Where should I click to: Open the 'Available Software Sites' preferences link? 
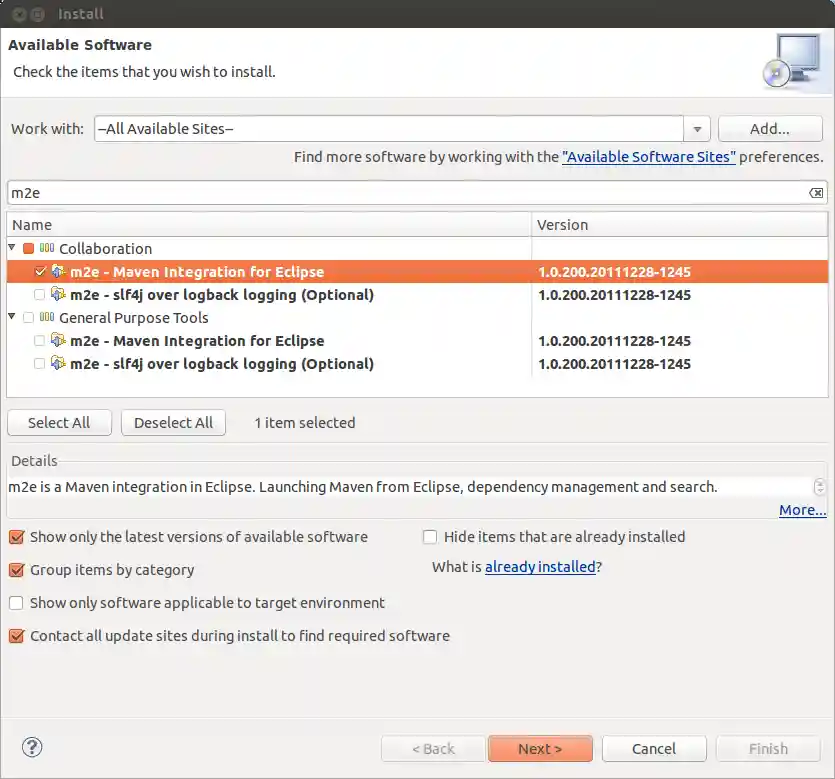[649, 156]
